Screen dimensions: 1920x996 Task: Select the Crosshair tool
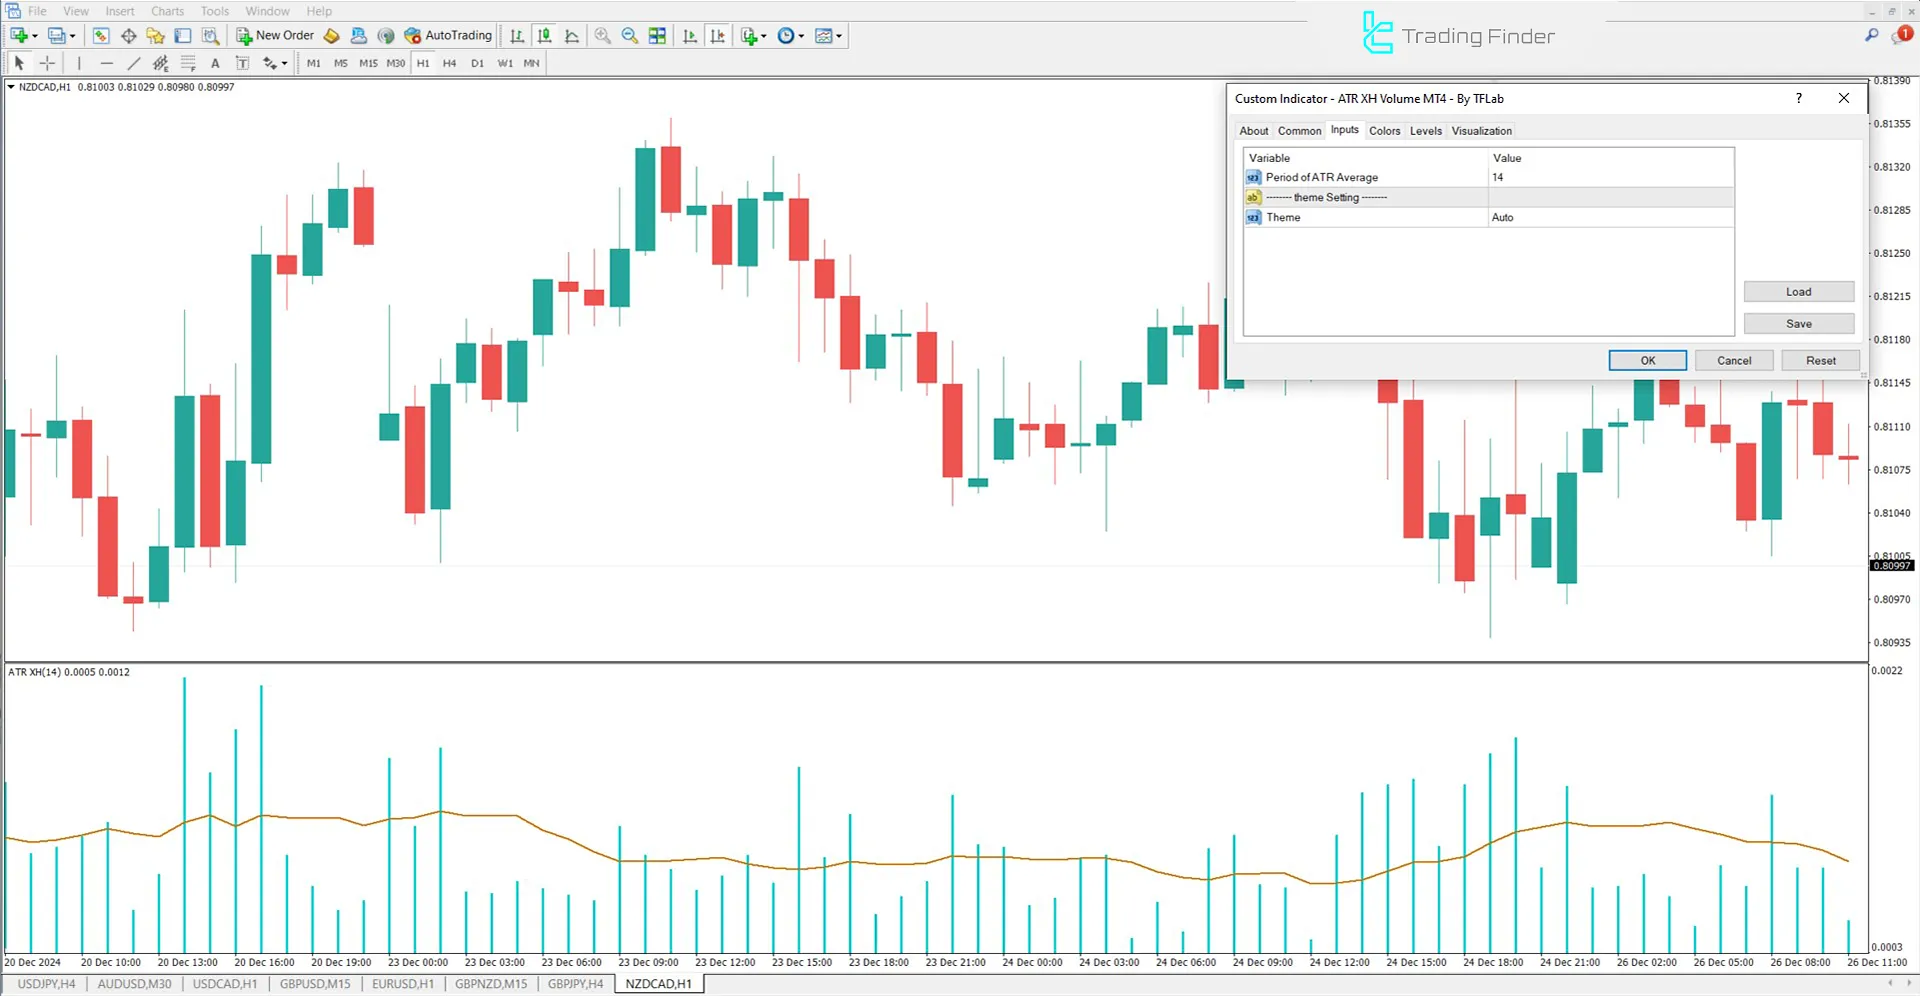tap(47, 62)
